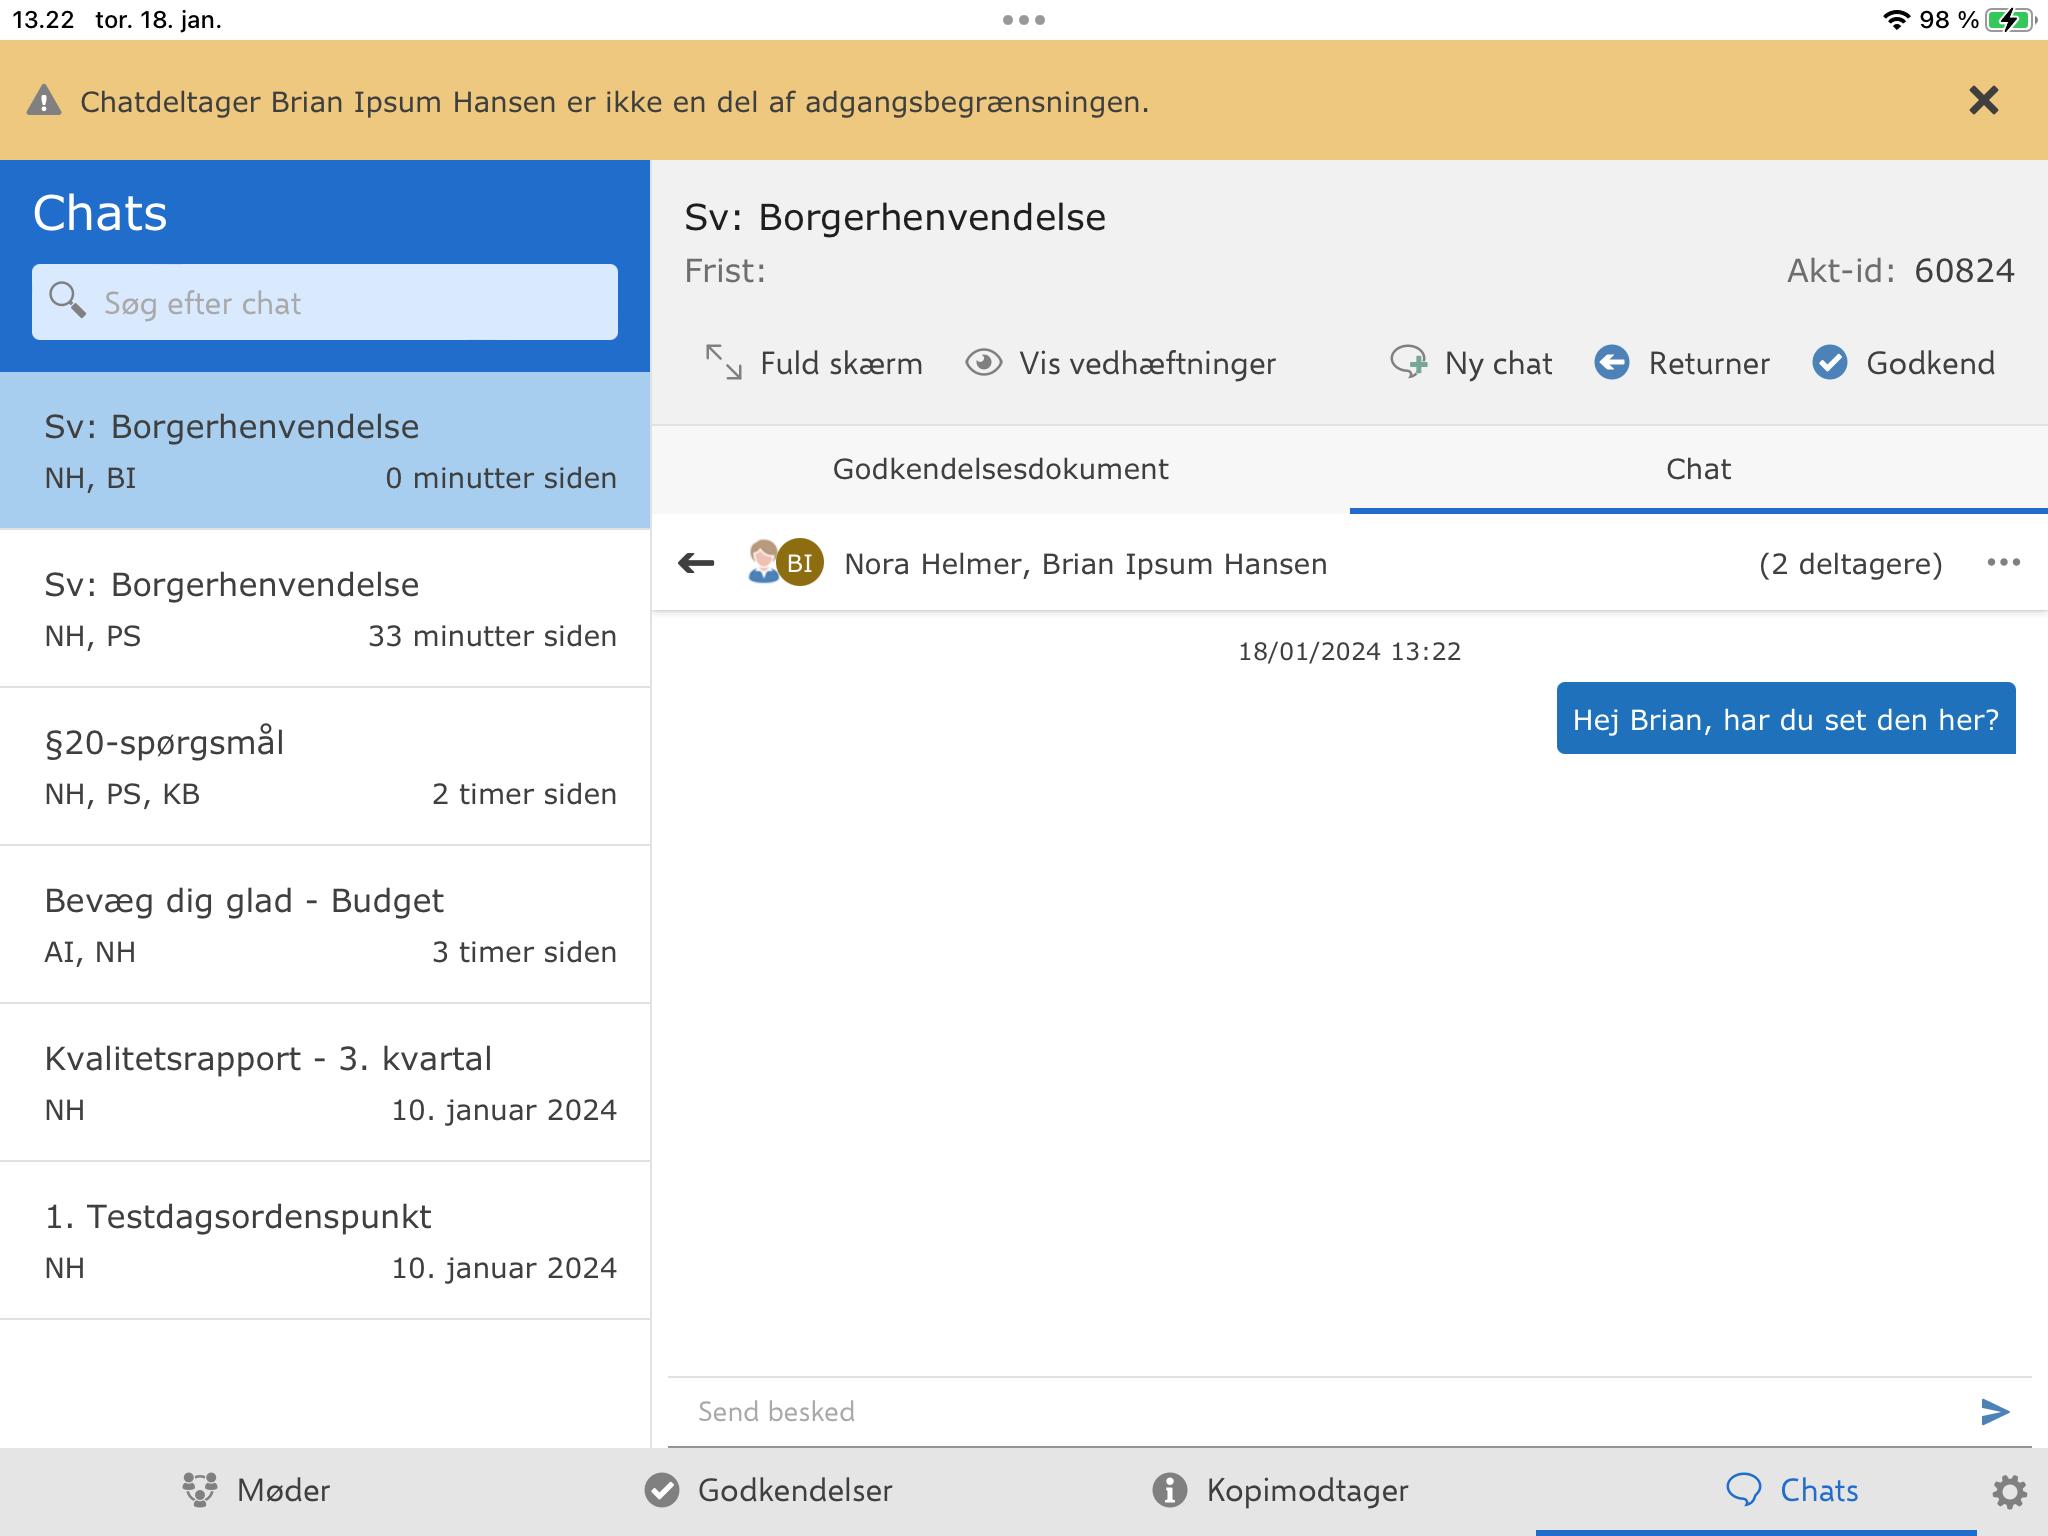The image size is (2048, 1536).
Task: Open the three-dots chat options menu
Action: tap(2003, 563)
